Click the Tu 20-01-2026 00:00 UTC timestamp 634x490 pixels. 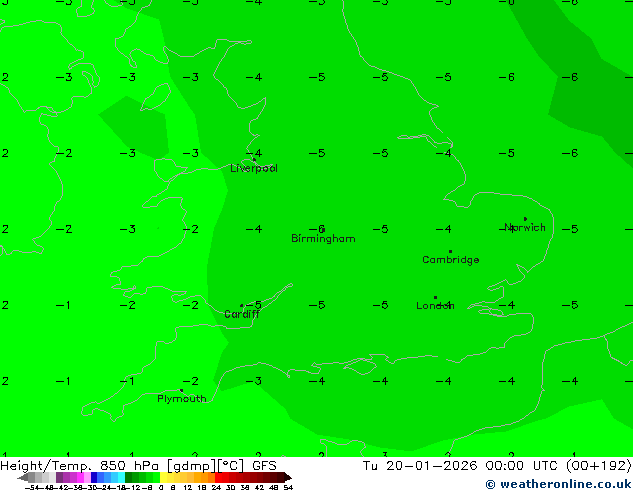(462, 466)
